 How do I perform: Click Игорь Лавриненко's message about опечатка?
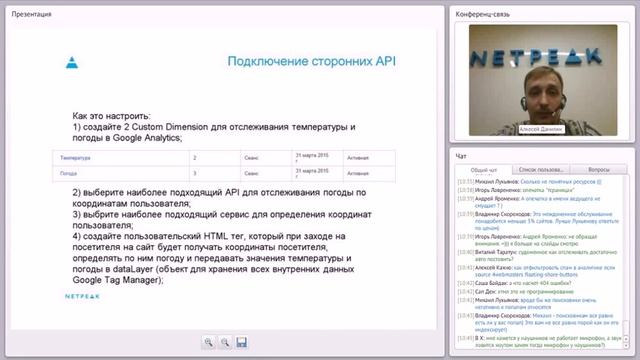coord(516,190)
